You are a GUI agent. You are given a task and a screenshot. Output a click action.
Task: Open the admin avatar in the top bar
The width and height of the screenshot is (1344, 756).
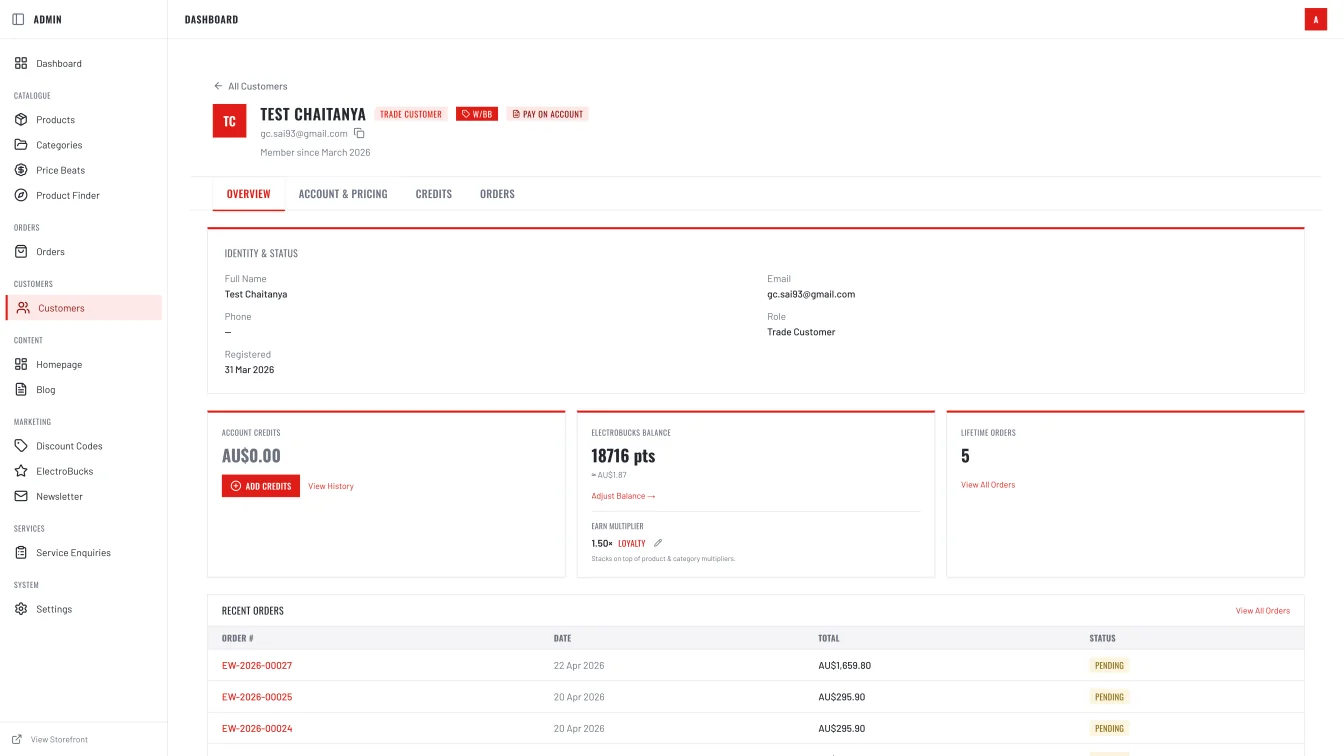point(1316,18)
